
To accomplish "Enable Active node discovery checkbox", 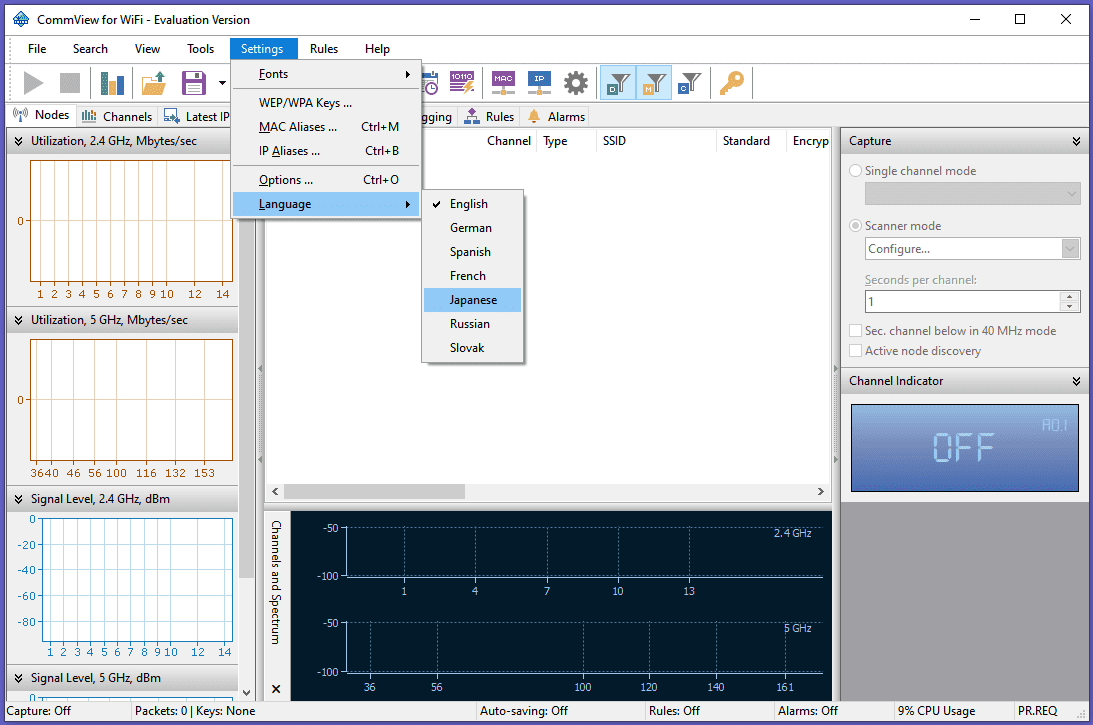I will click(856, 351).
